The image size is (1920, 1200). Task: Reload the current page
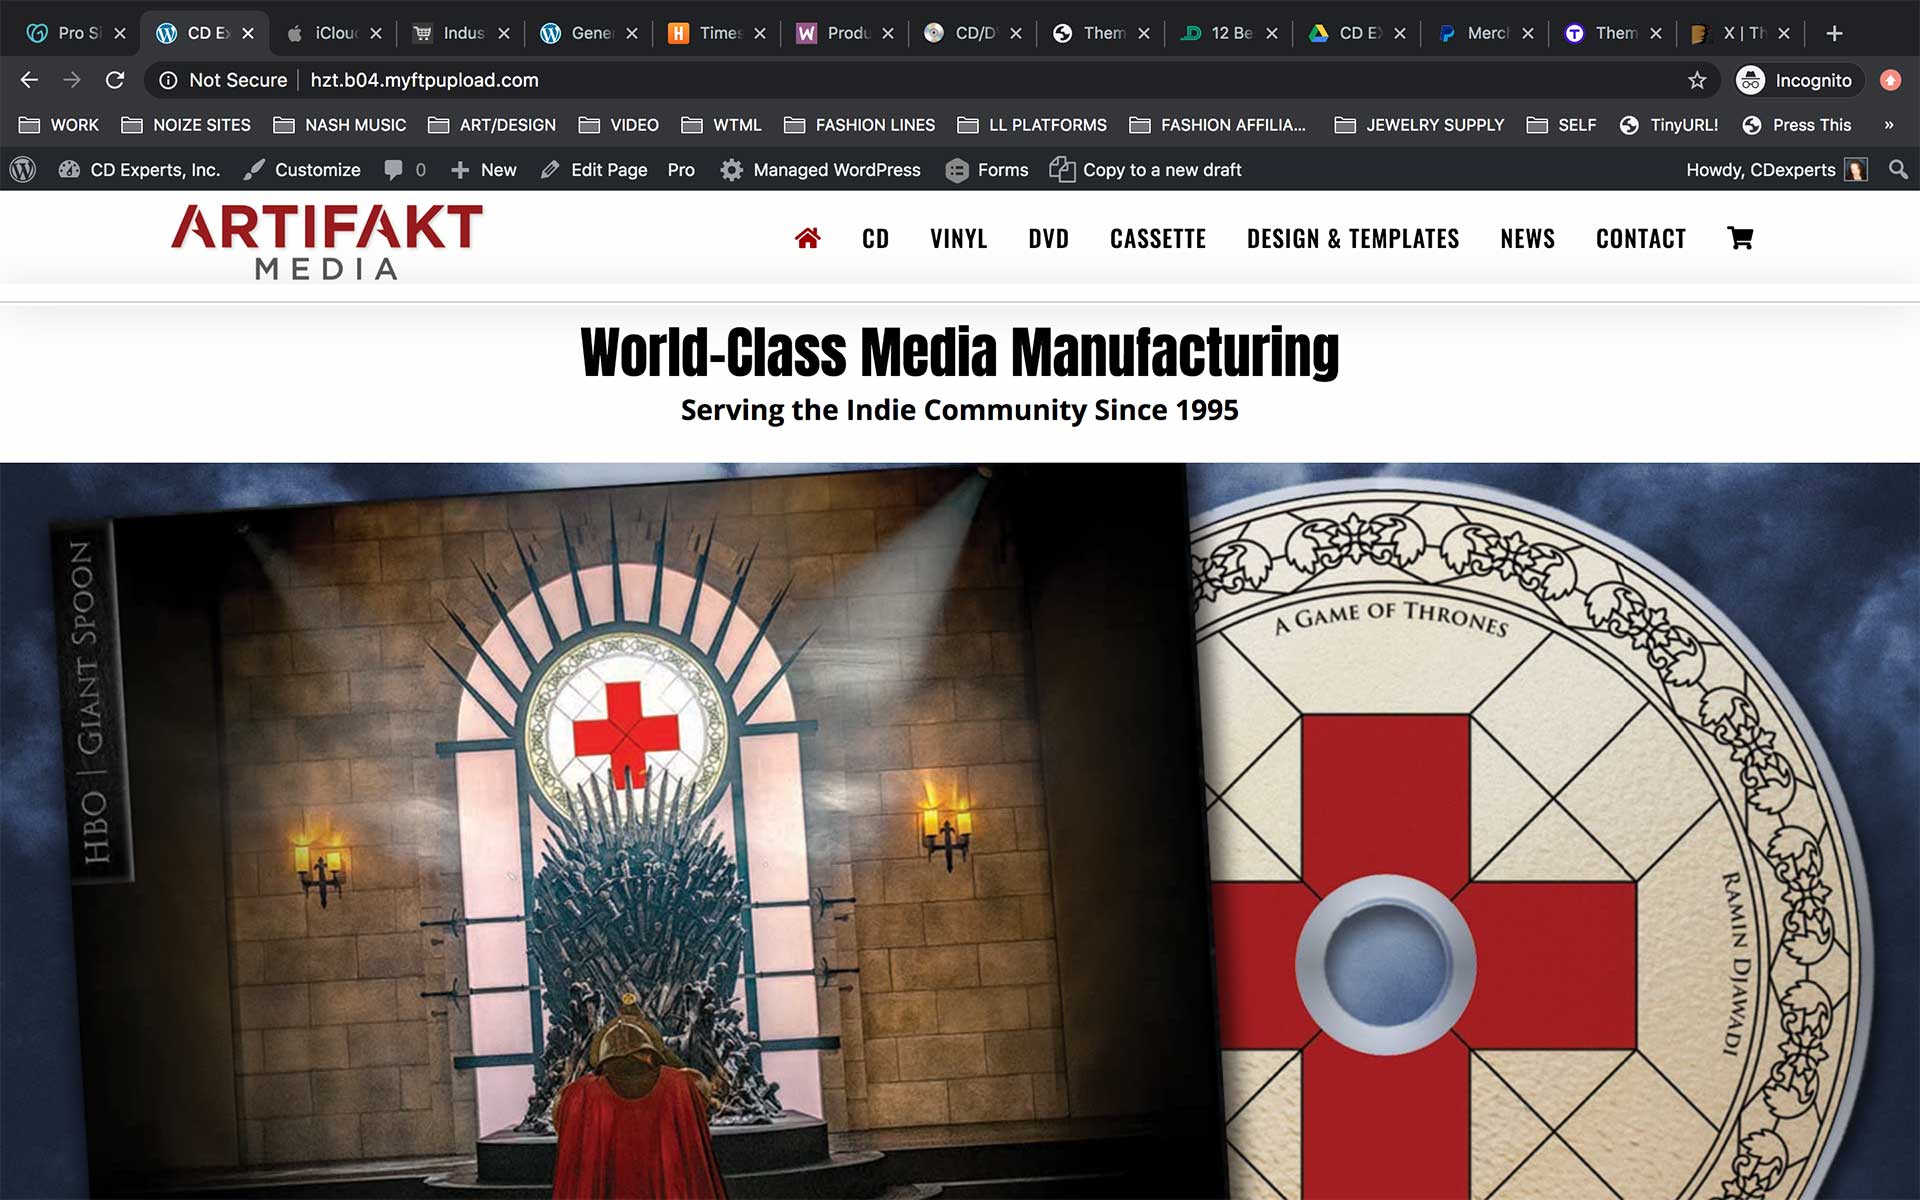(x=115, y=80)
